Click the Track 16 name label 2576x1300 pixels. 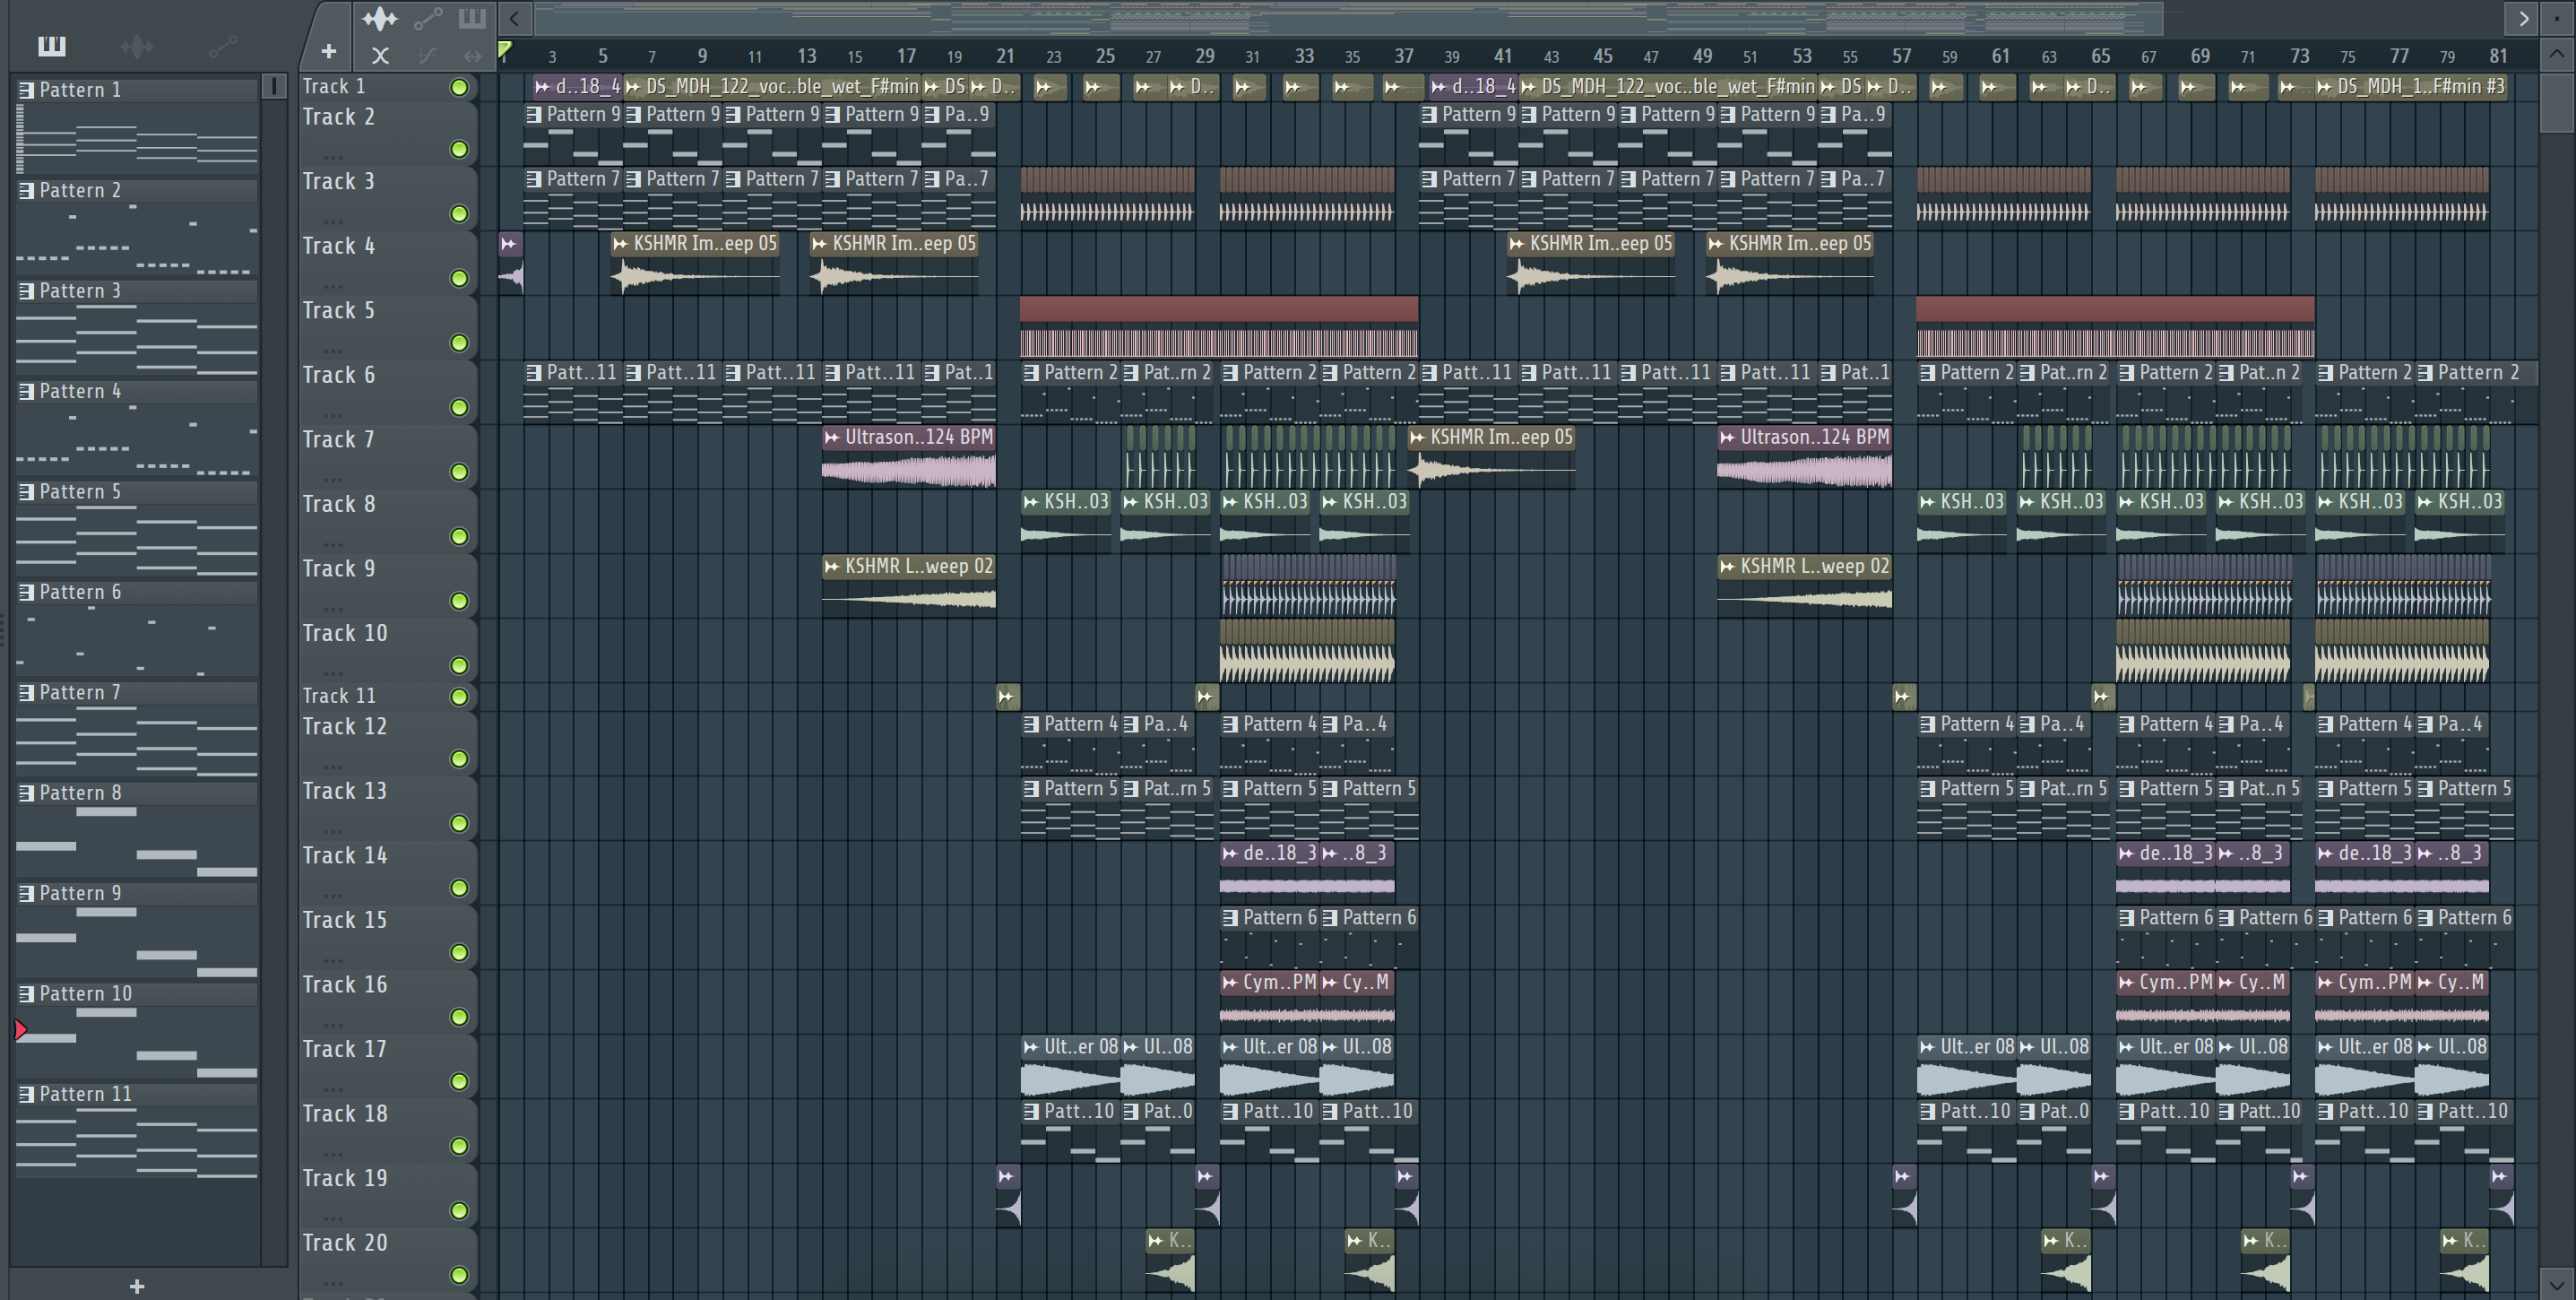[345, 985]
